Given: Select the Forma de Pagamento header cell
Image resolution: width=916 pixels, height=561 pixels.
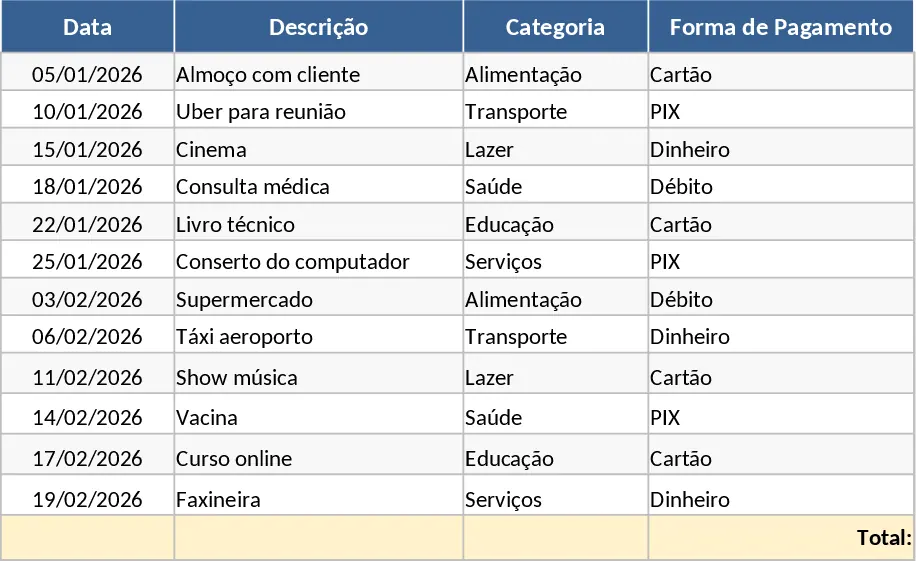Looking at the screenshot, I should (x=781, y=27).
